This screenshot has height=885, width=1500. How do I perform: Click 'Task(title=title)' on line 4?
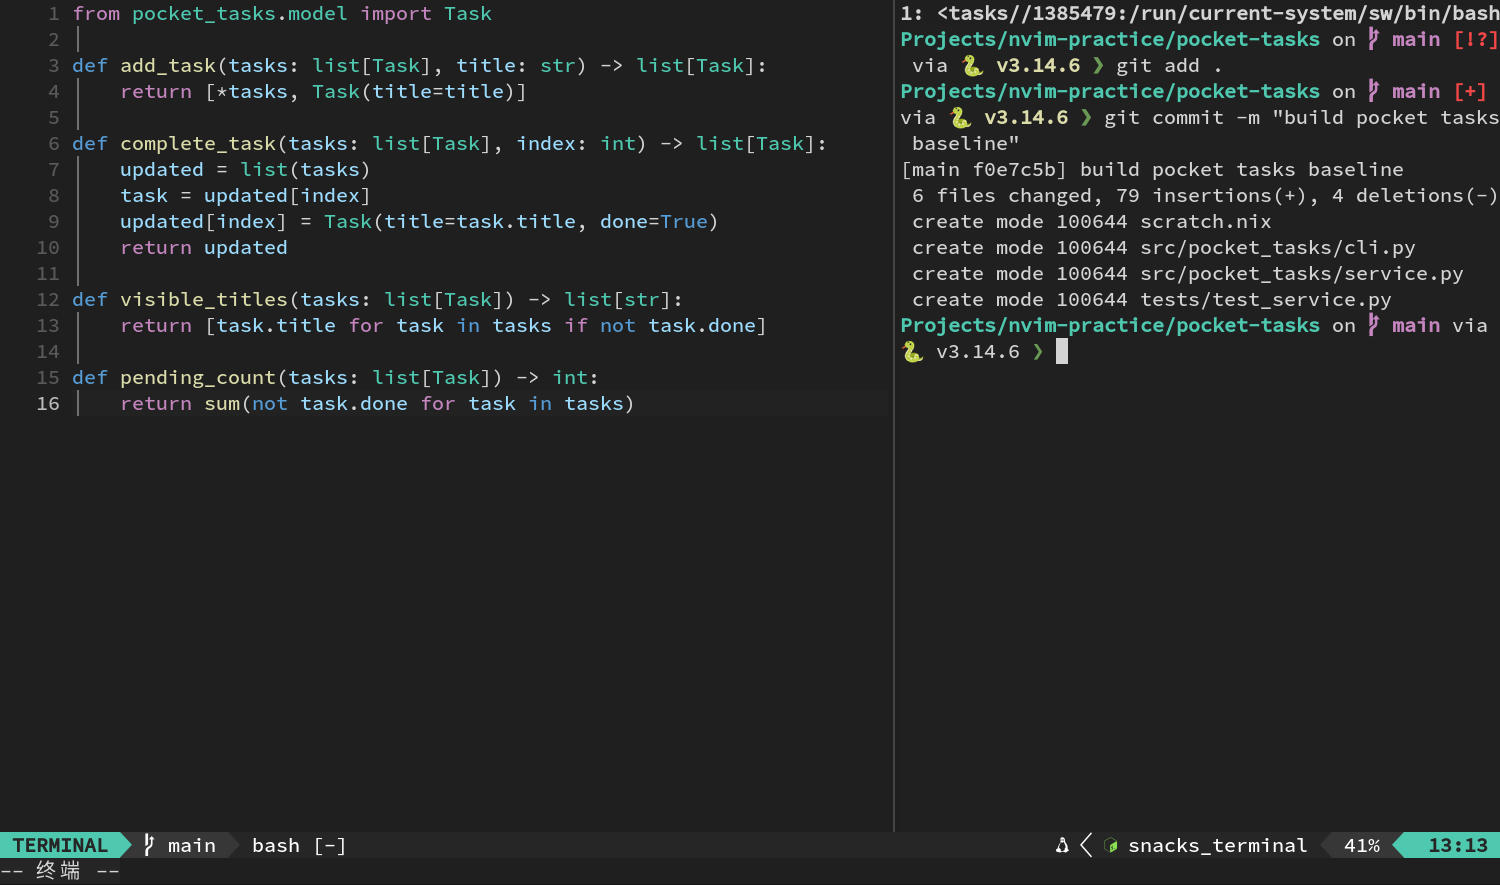click(x=414, y=92)
